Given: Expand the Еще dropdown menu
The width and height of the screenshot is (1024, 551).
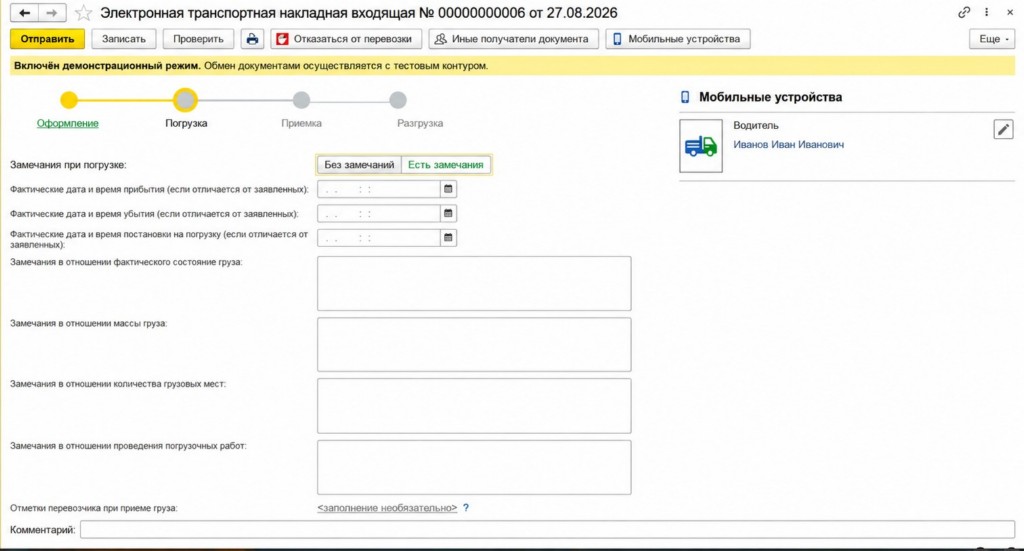Looking at the screenshot, I should pos(993,39).
